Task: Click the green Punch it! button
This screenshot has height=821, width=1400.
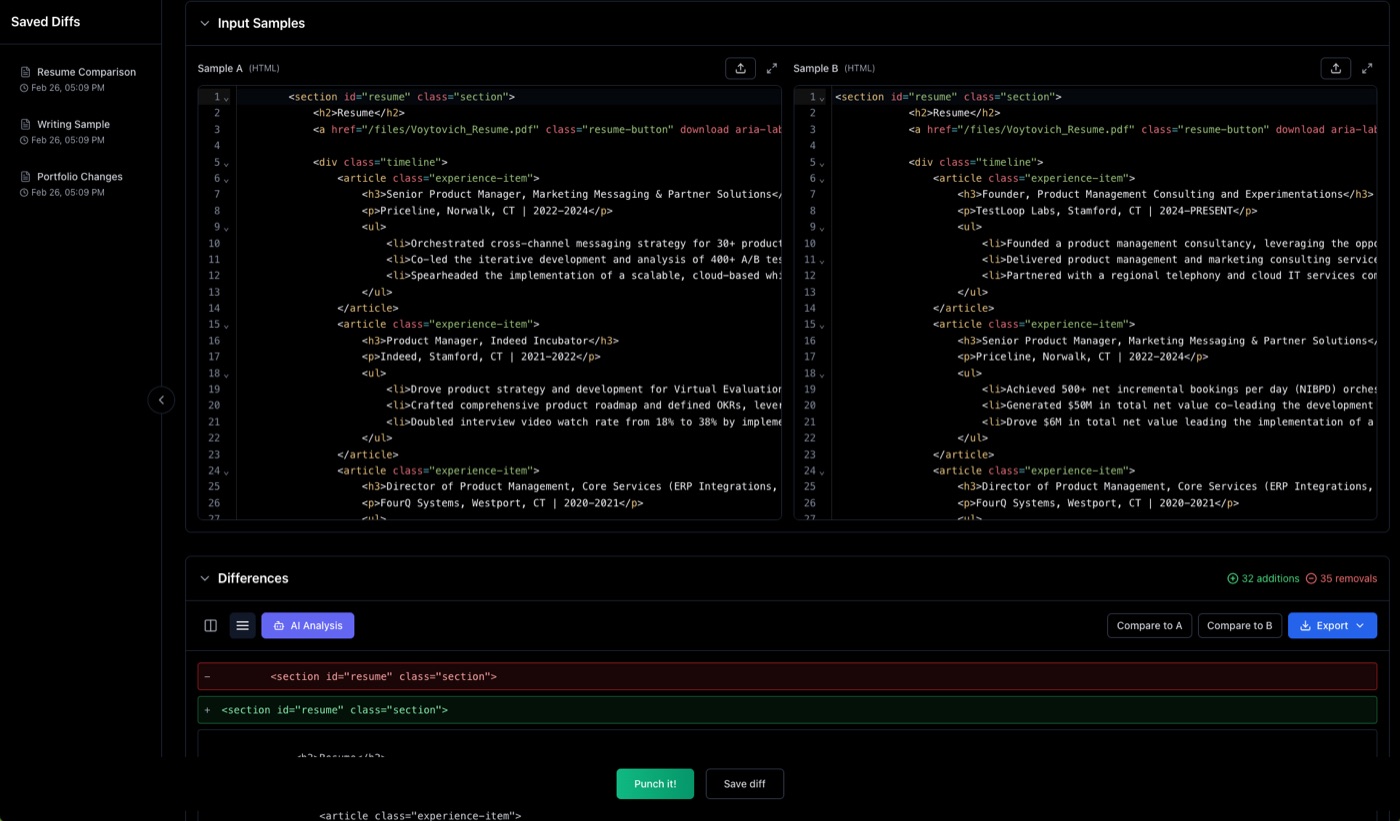Action: (655, 784)
